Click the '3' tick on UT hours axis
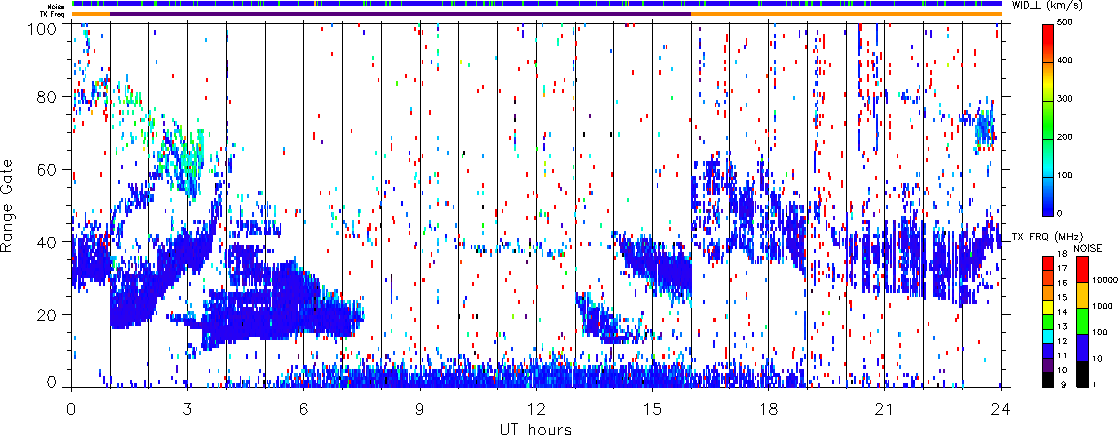Image resolution: width=1118 pixels, height=435 pixels. tap(188, 409)
